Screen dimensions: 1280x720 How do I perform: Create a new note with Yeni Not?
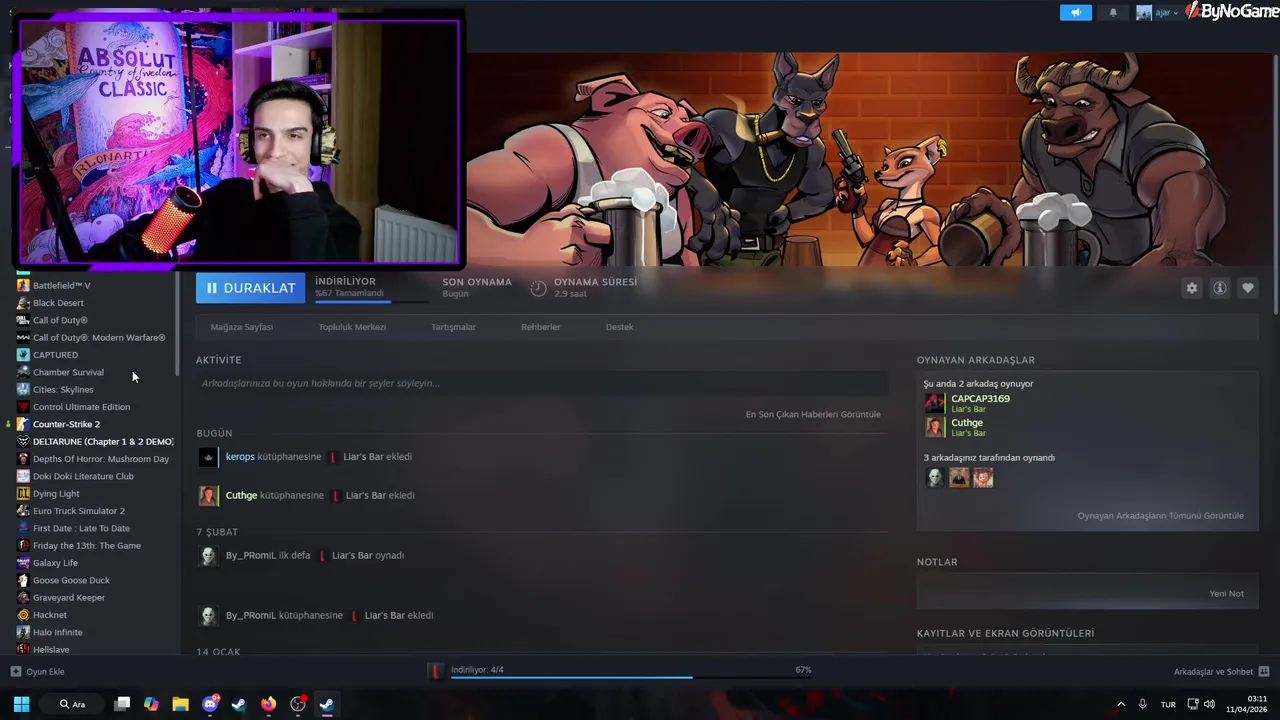coord(1226,594)
